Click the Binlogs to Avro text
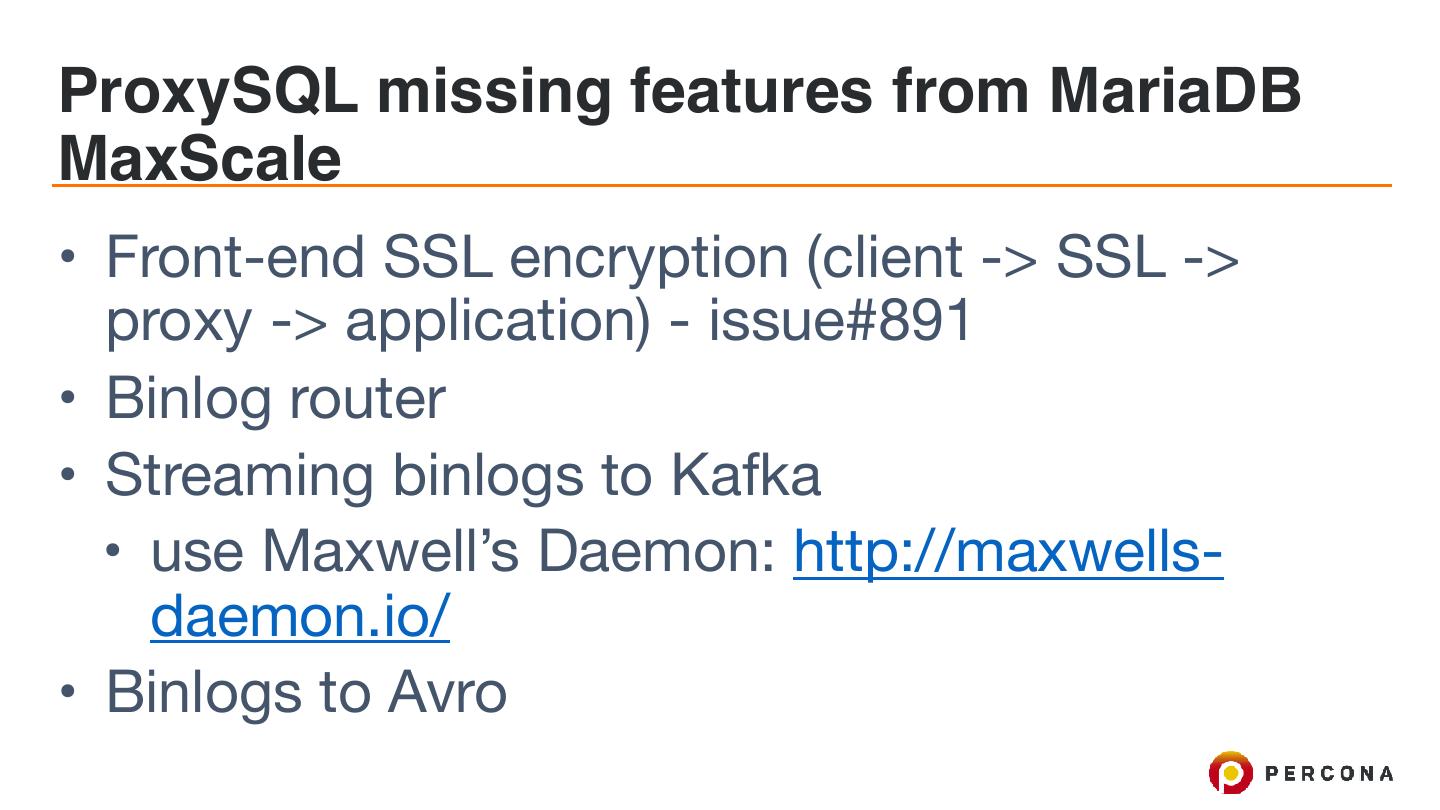 tap(306, 691)
